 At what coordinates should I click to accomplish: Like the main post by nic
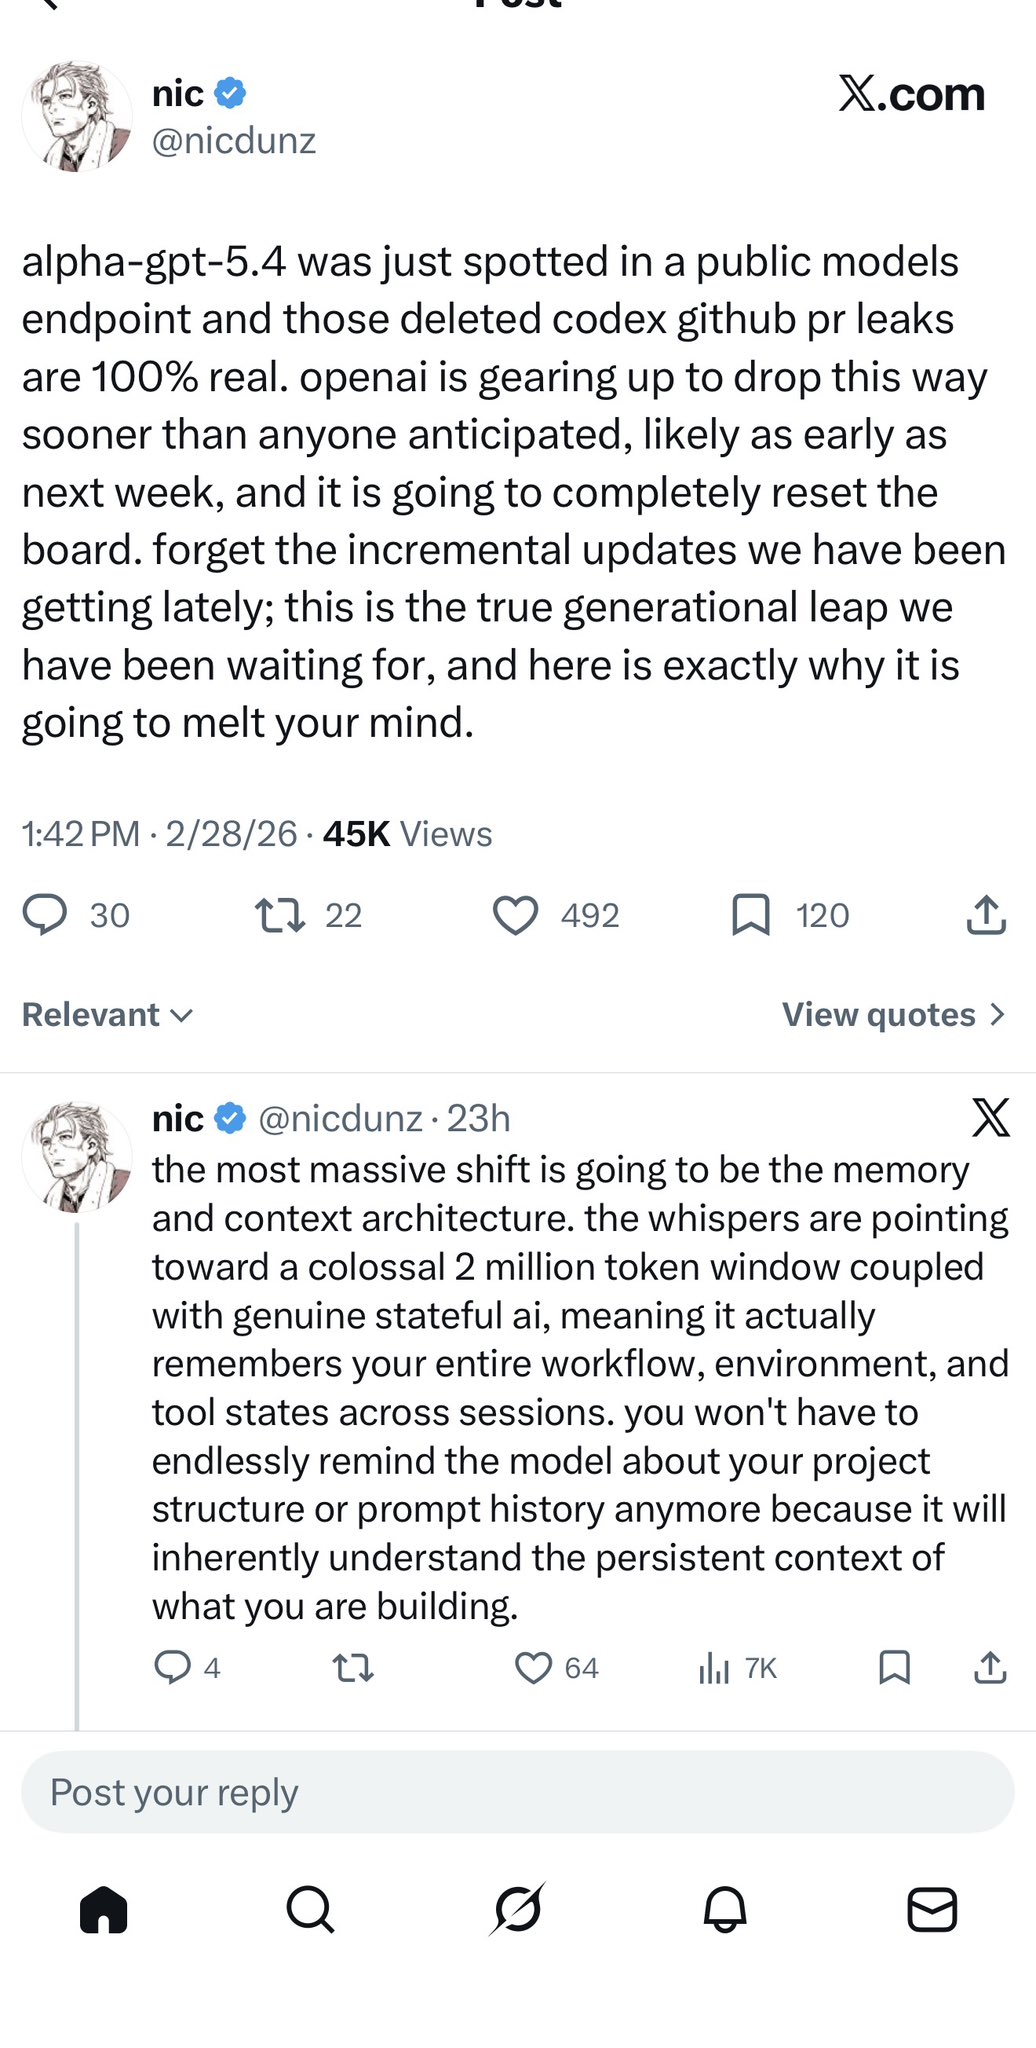[516, 915]
